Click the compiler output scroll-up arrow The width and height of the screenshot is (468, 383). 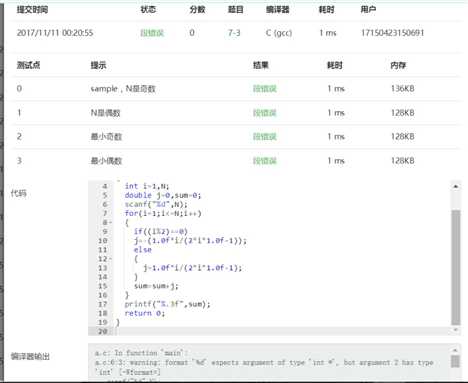point(456,350)
